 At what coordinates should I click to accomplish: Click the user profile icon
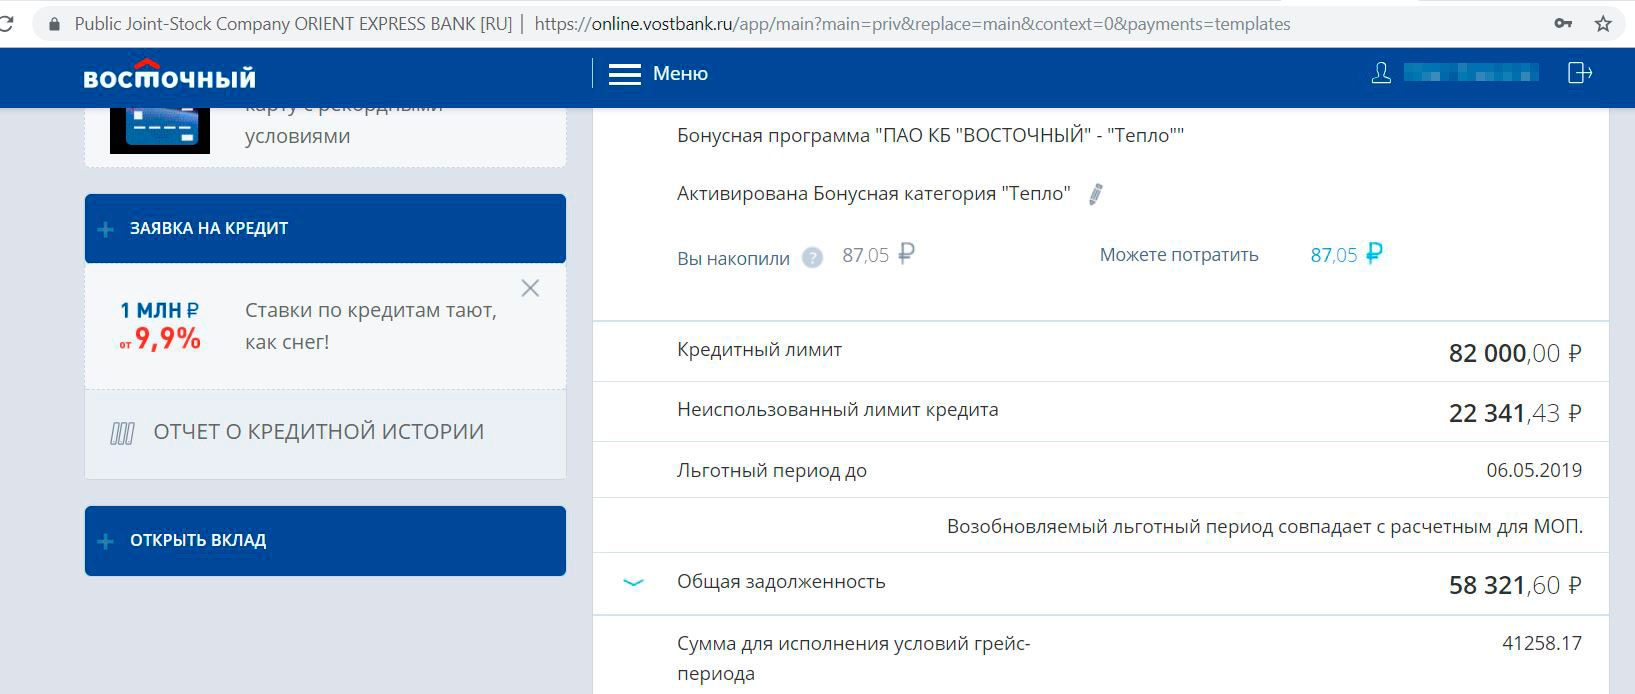click(1381, 73)
